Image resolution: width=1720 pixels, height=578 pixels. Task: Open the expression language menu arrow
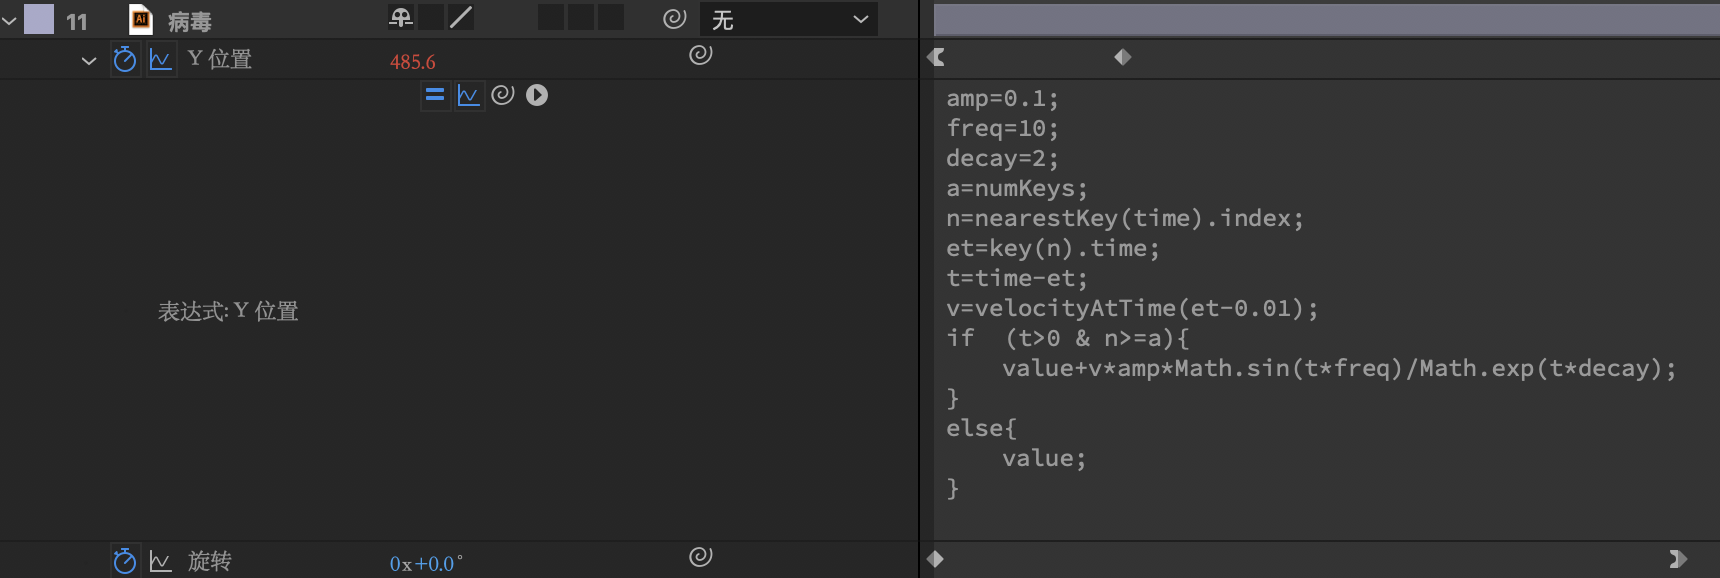[537, 95]
